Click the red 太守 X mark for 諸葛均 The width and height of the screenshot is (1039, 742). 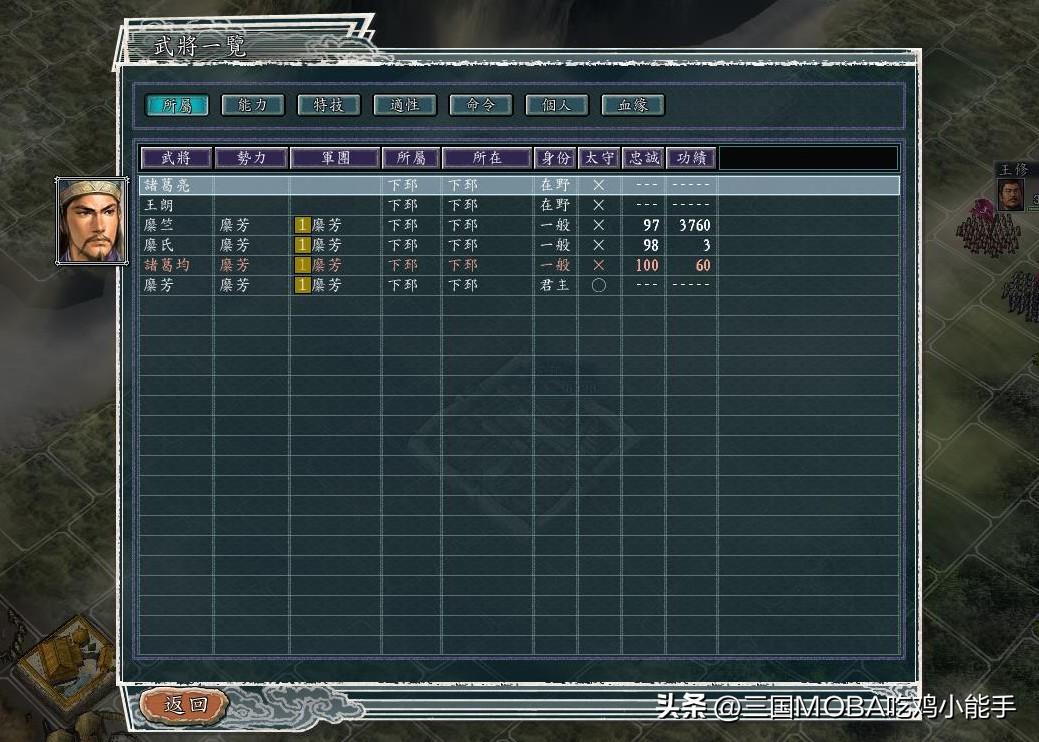[x=599, y=265]
